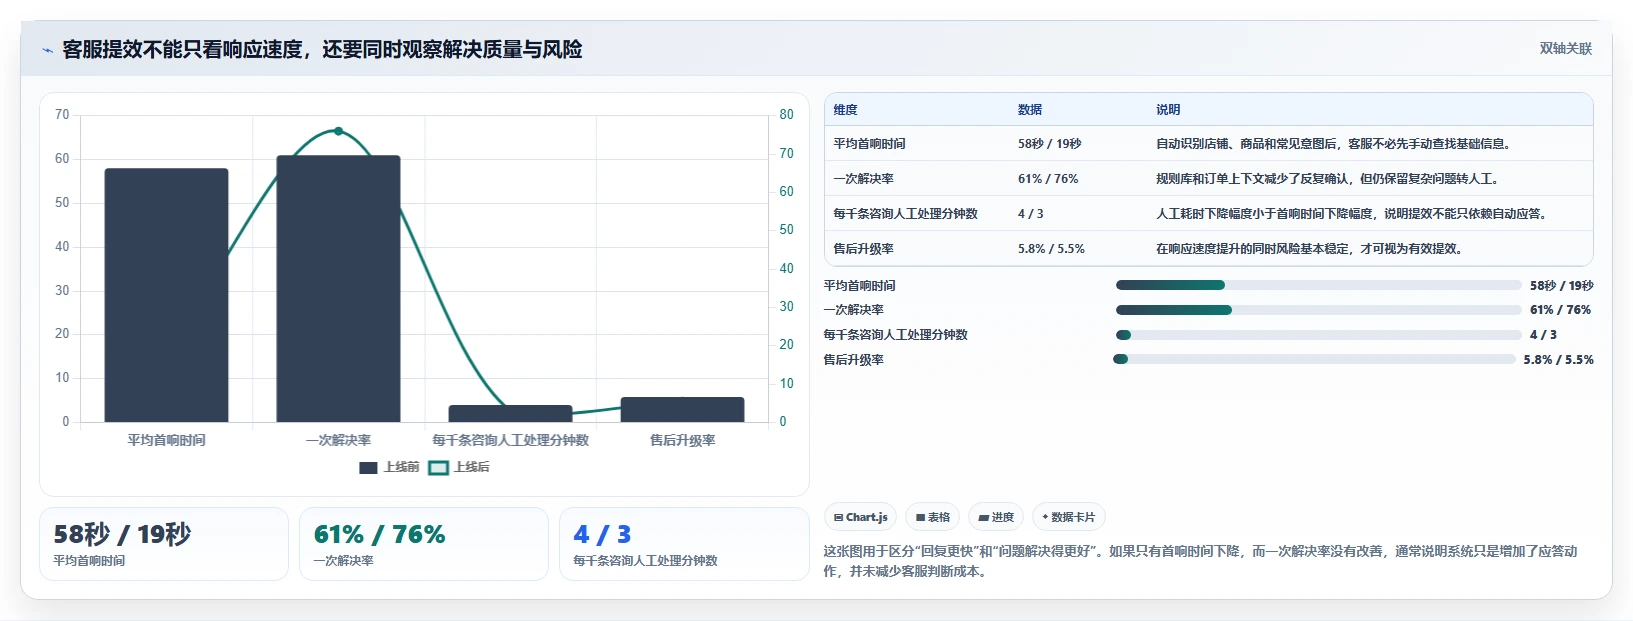Click the table cell 5.8% / 5.5%
Screen dimensions: 1633x621
[1051, 249]
